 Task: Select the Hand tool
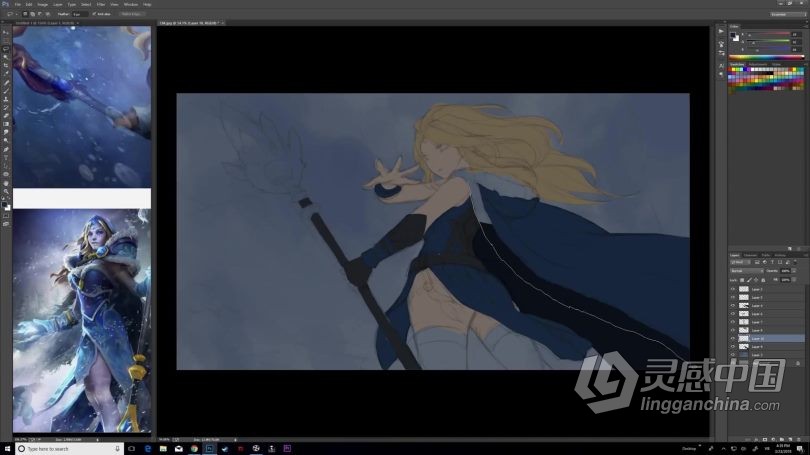click(6, 183)
